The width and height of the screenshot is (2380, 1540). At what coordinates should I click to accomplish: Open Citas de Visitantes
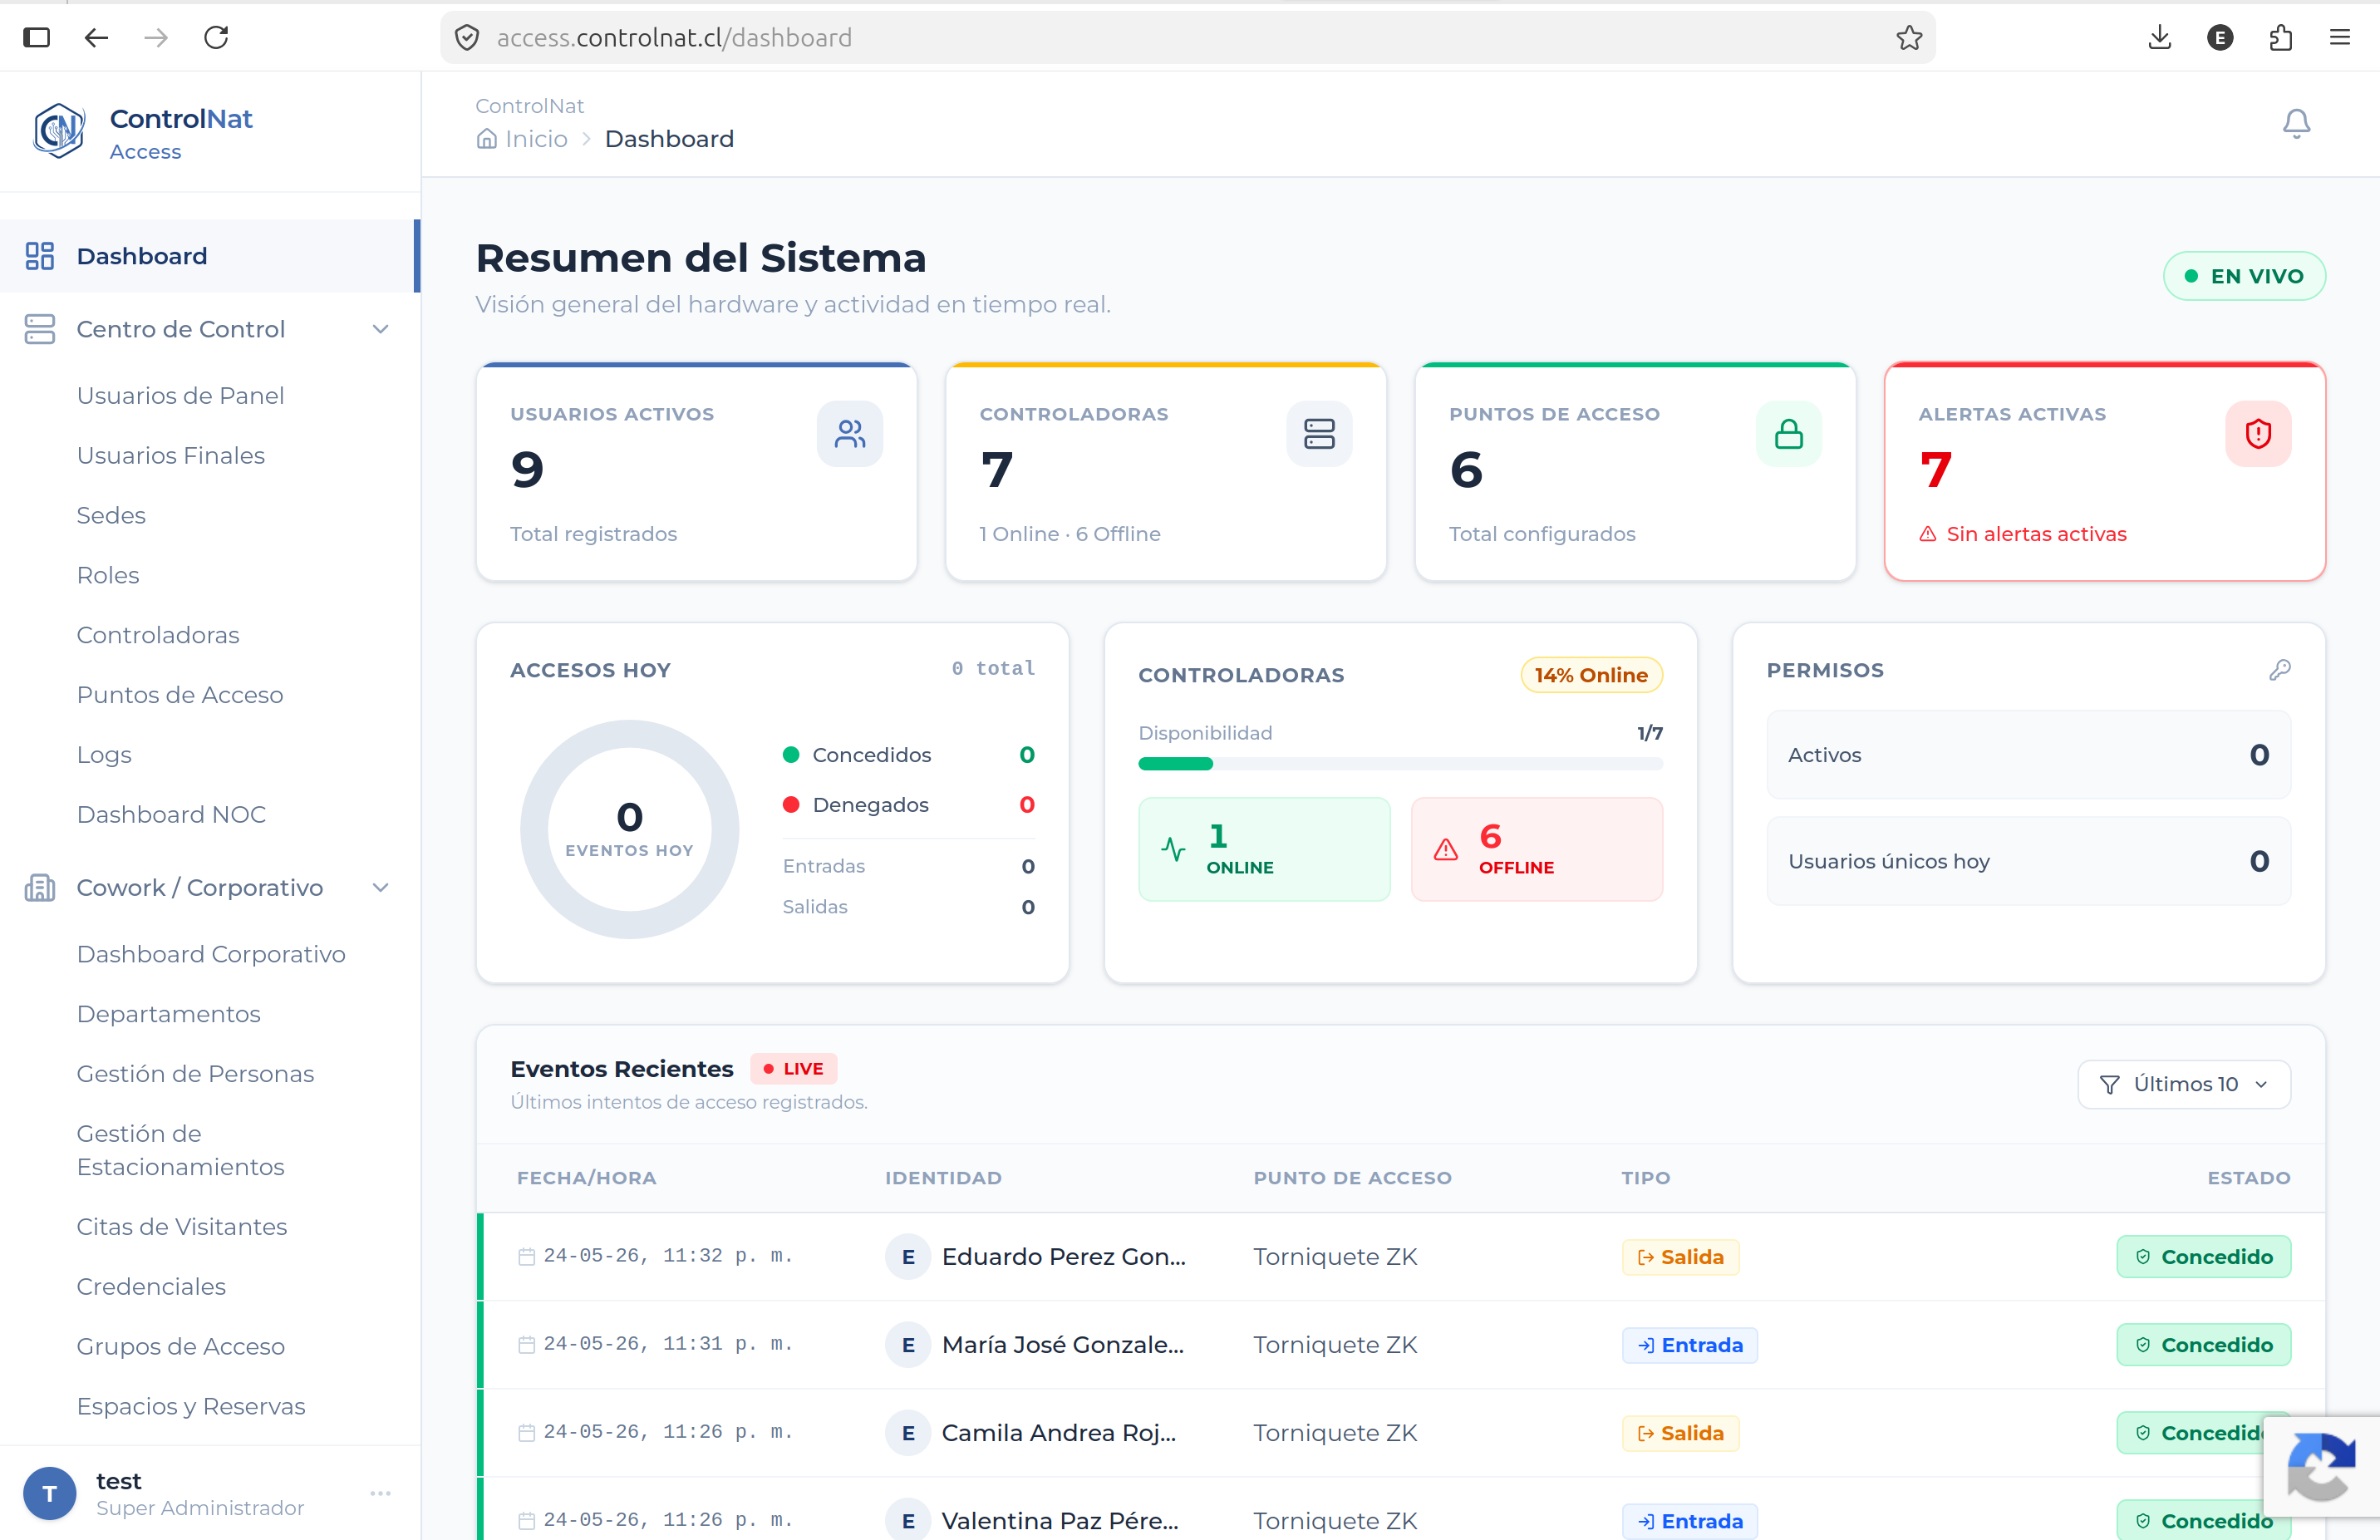[182, 1227]
